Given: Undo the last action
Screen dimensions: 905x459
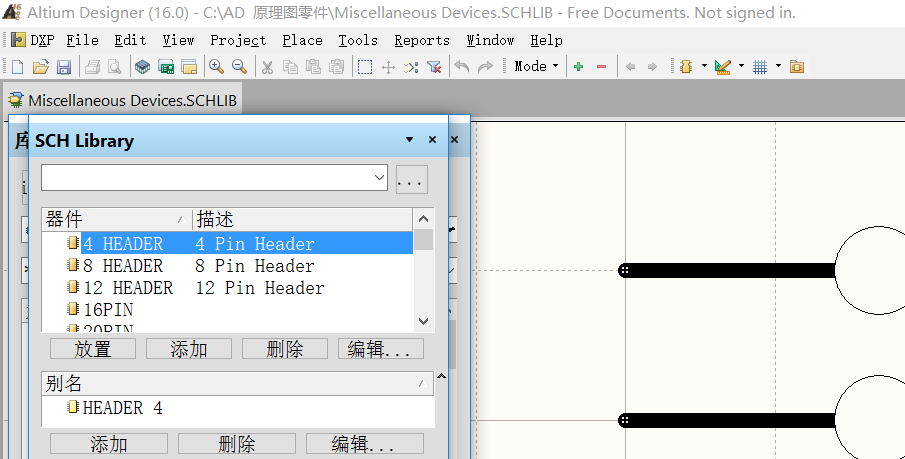Looking at the screenshot, I should pos(462,67).
